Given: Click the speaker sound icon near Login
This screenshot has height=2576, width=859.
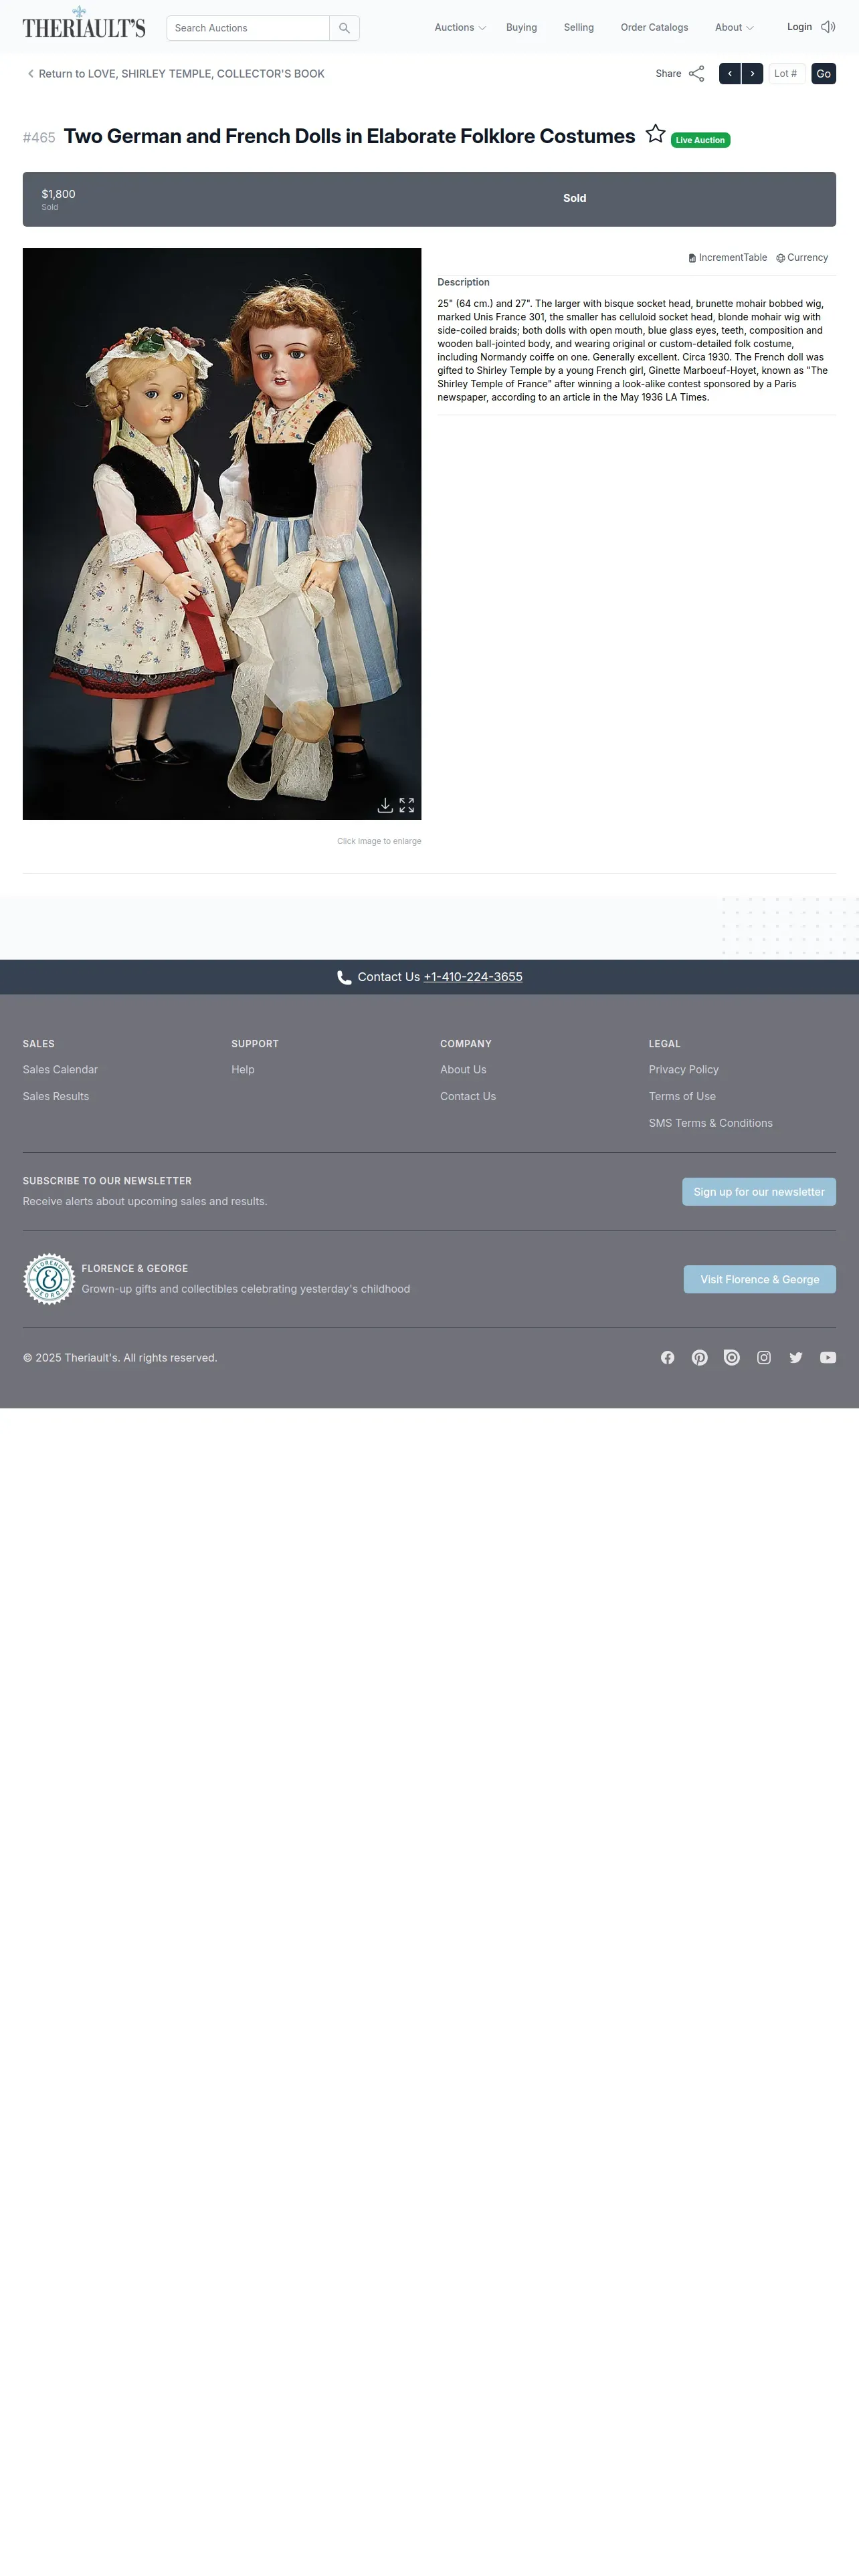Looking at the screenshot, I should (828, 27).
